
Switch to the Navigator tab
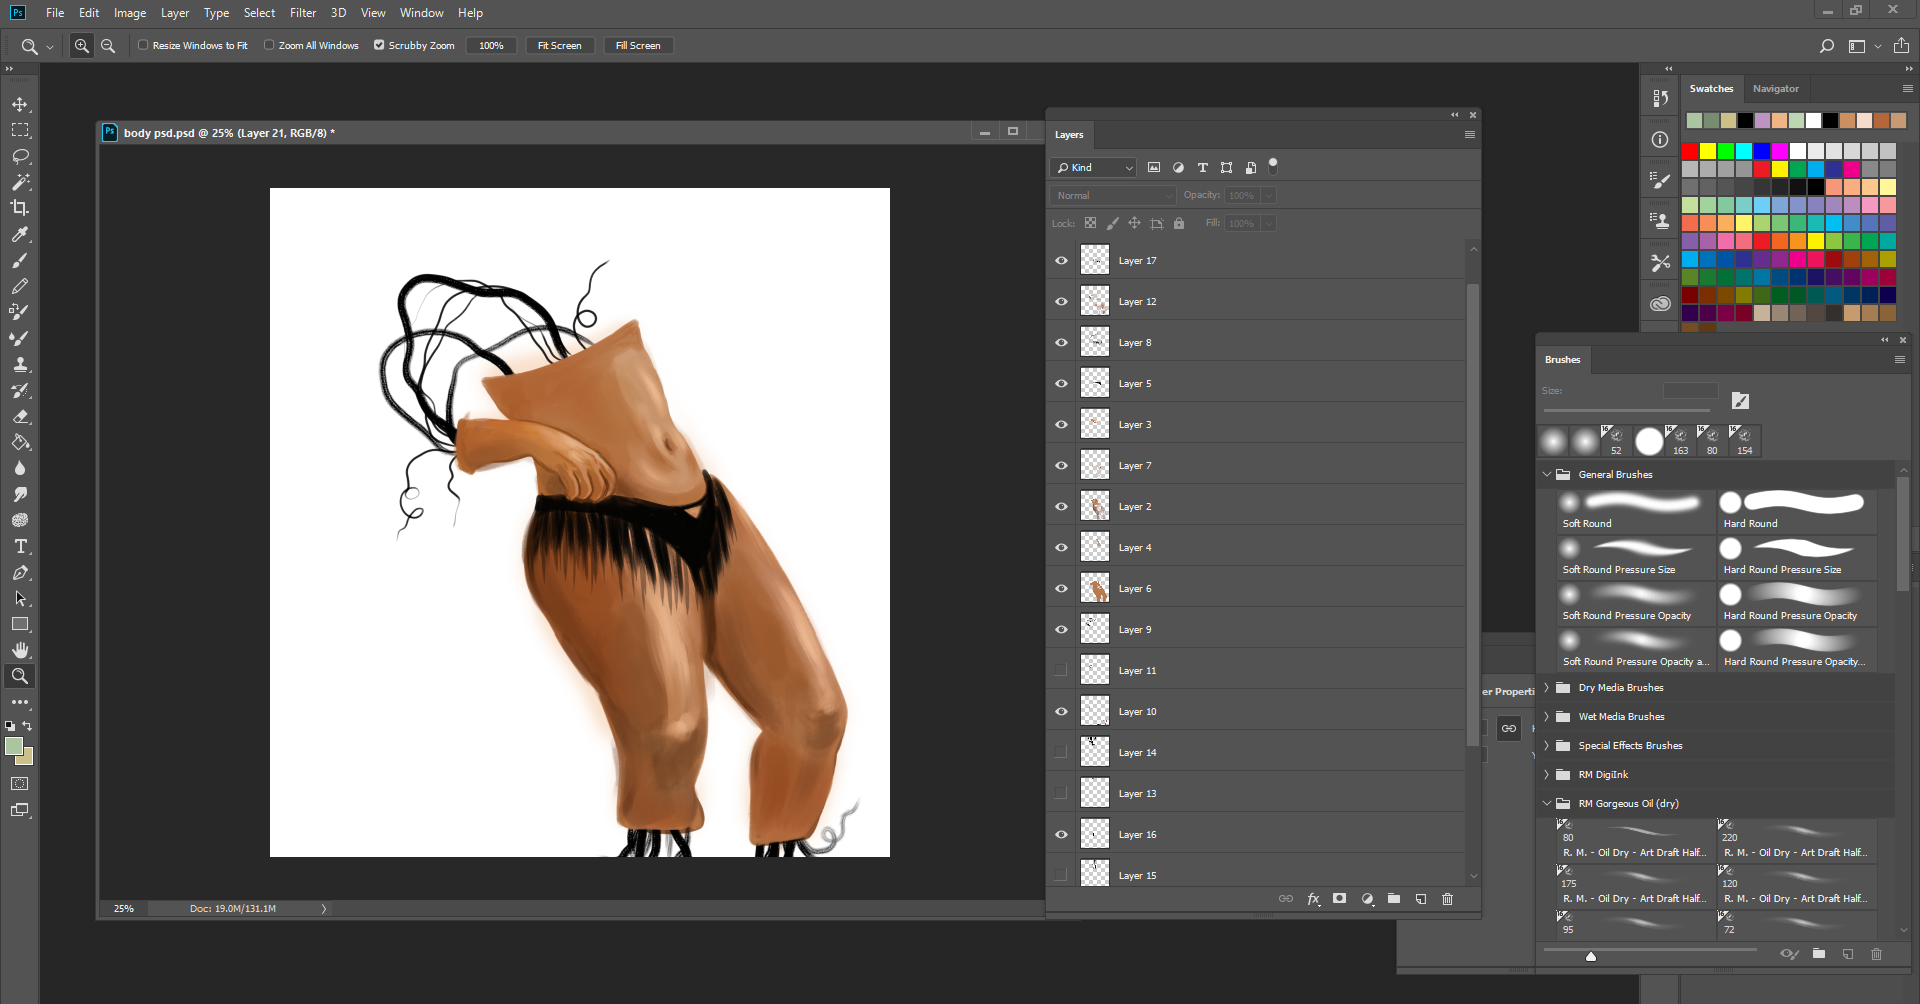click(x=1776, y=88)
